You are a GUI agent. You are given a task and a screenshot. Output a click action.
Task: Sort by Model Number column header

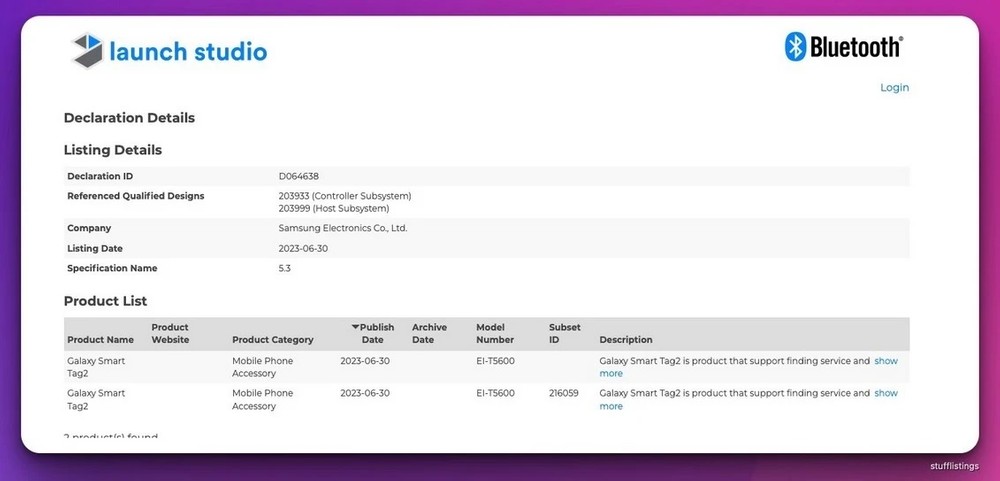click(495, 333)
